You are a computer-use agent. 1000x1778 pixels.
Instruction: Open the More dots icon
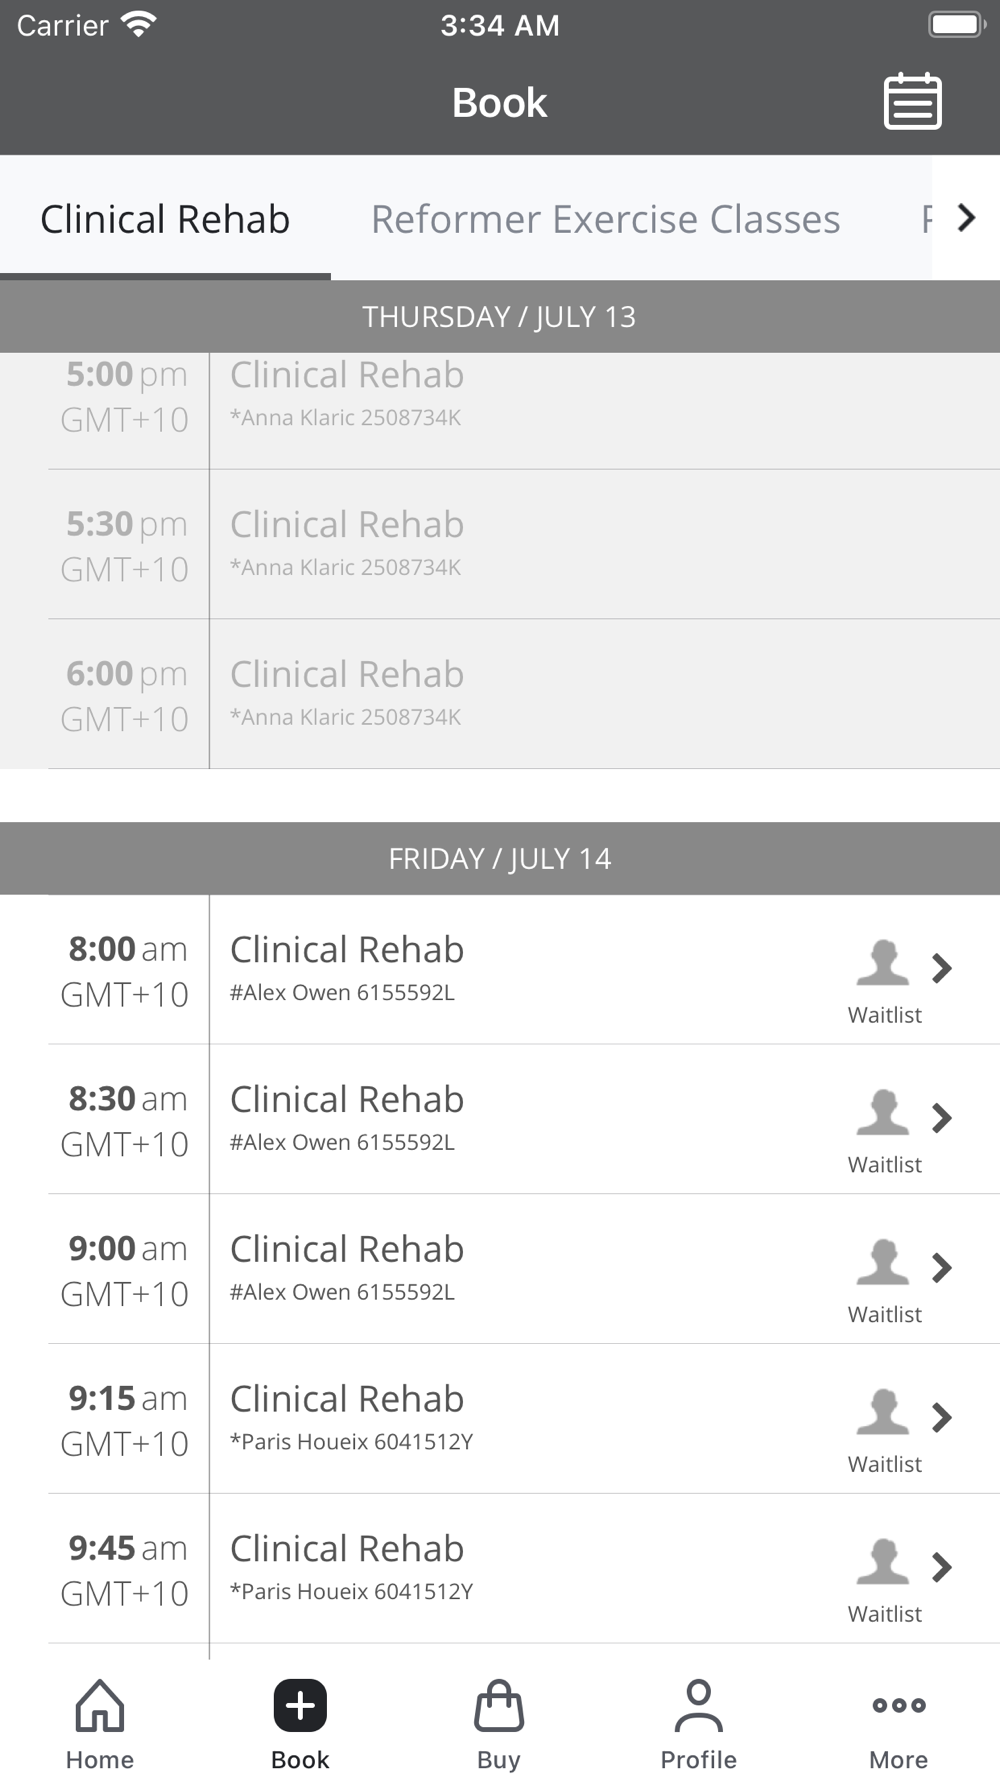[898, 1706]
